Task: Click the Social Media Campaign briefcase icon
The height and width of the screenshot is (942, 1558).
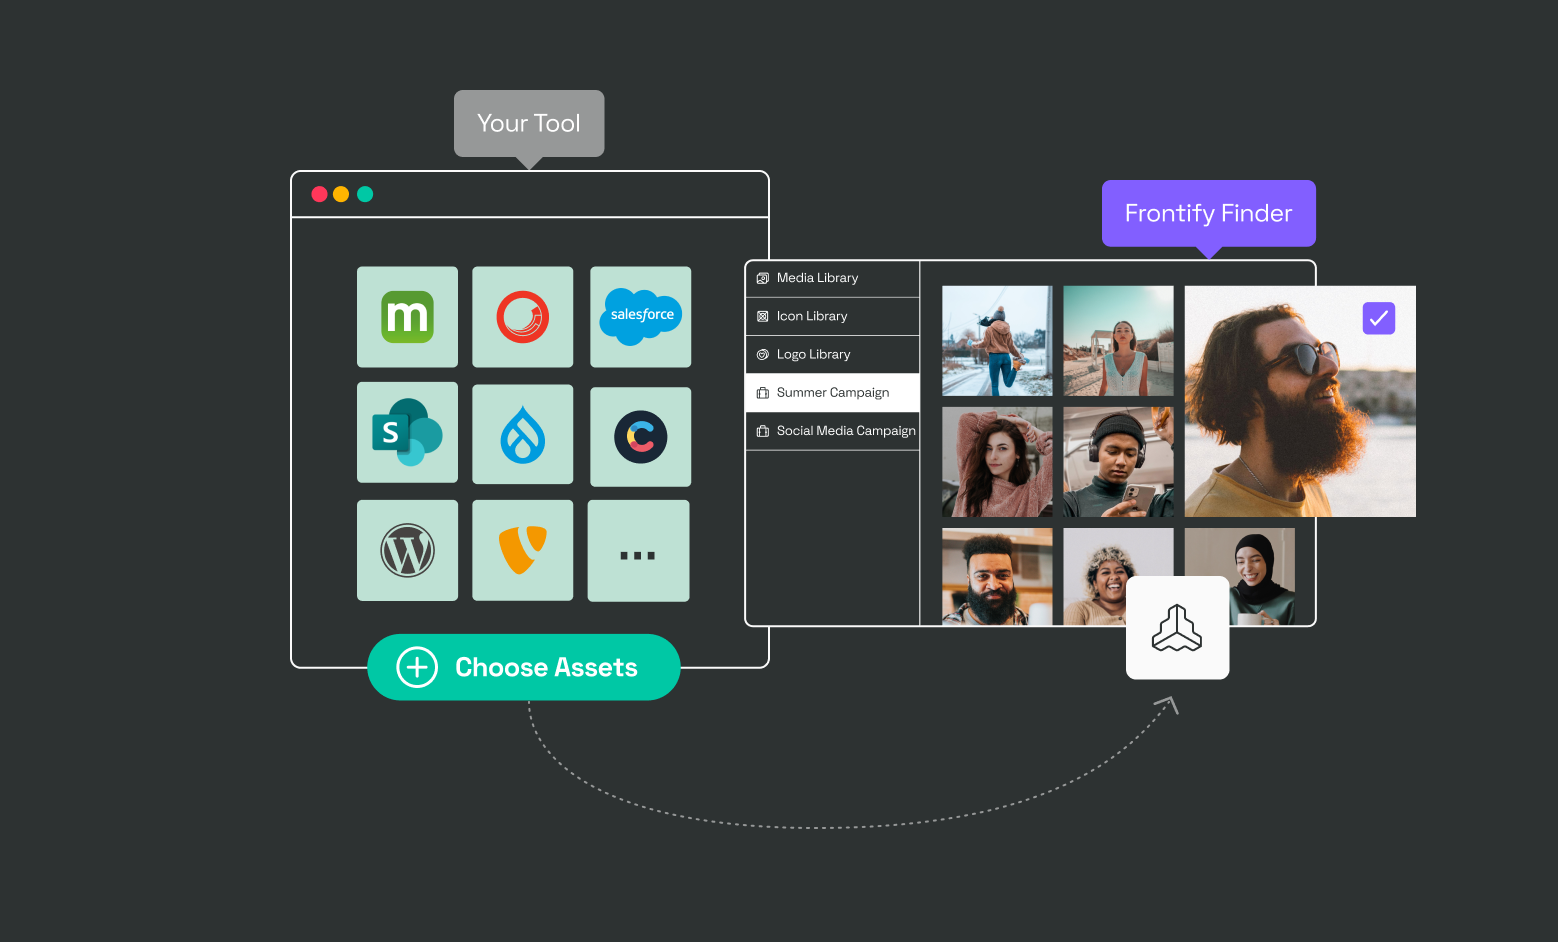Action: click(x=763, y=431)
